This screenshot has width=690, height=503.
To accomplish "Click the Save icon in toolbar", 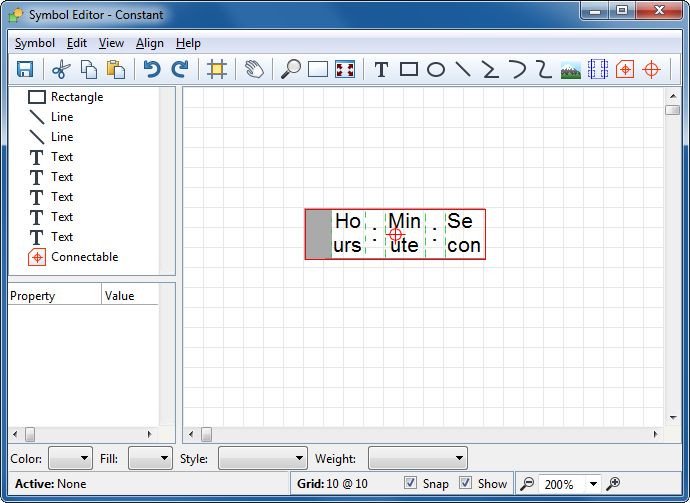I will 25,69.
